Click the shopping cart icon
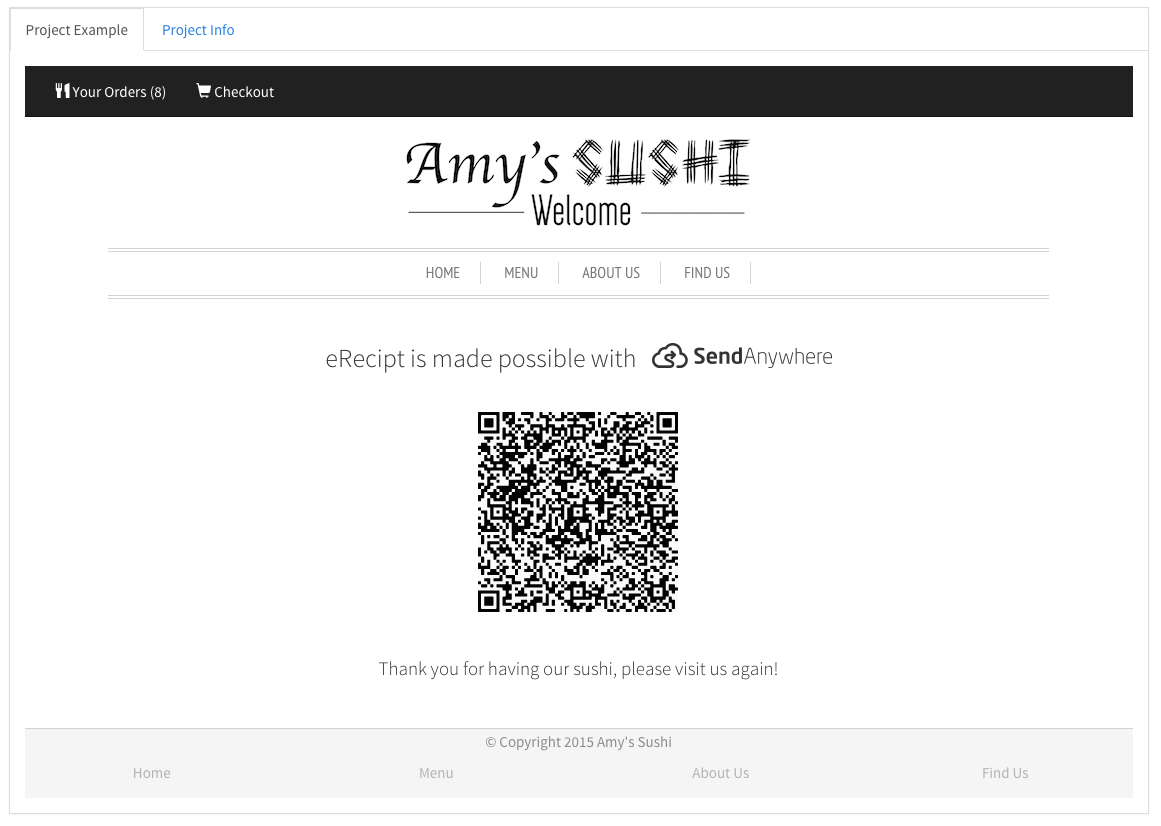Screen dimensions: 1161x826 point(204,90)
